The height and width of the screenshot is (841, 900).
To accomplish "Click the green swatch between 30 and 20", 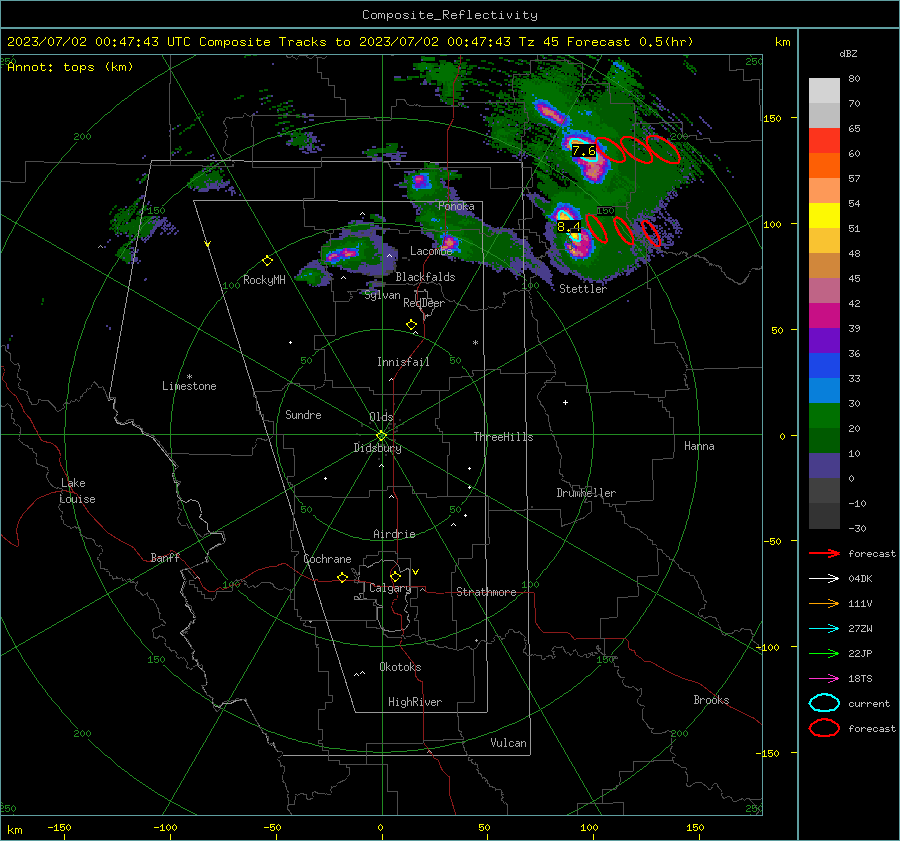I will [824, 416].
